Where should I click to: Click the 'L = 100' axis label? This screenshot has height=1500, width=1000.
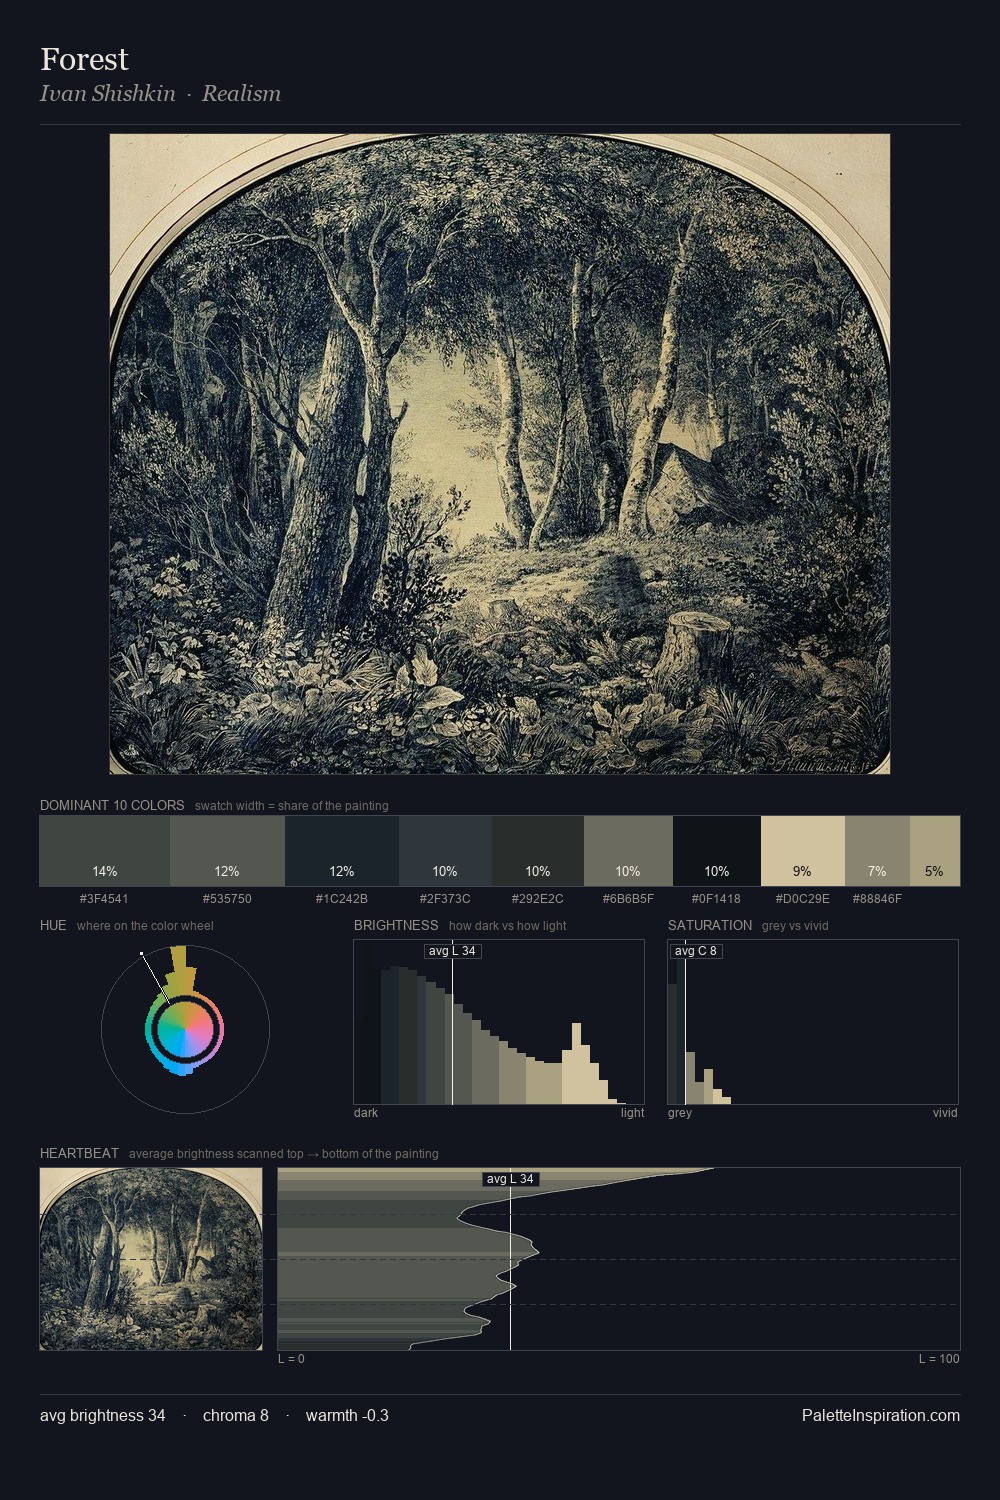click(939, 1359)
